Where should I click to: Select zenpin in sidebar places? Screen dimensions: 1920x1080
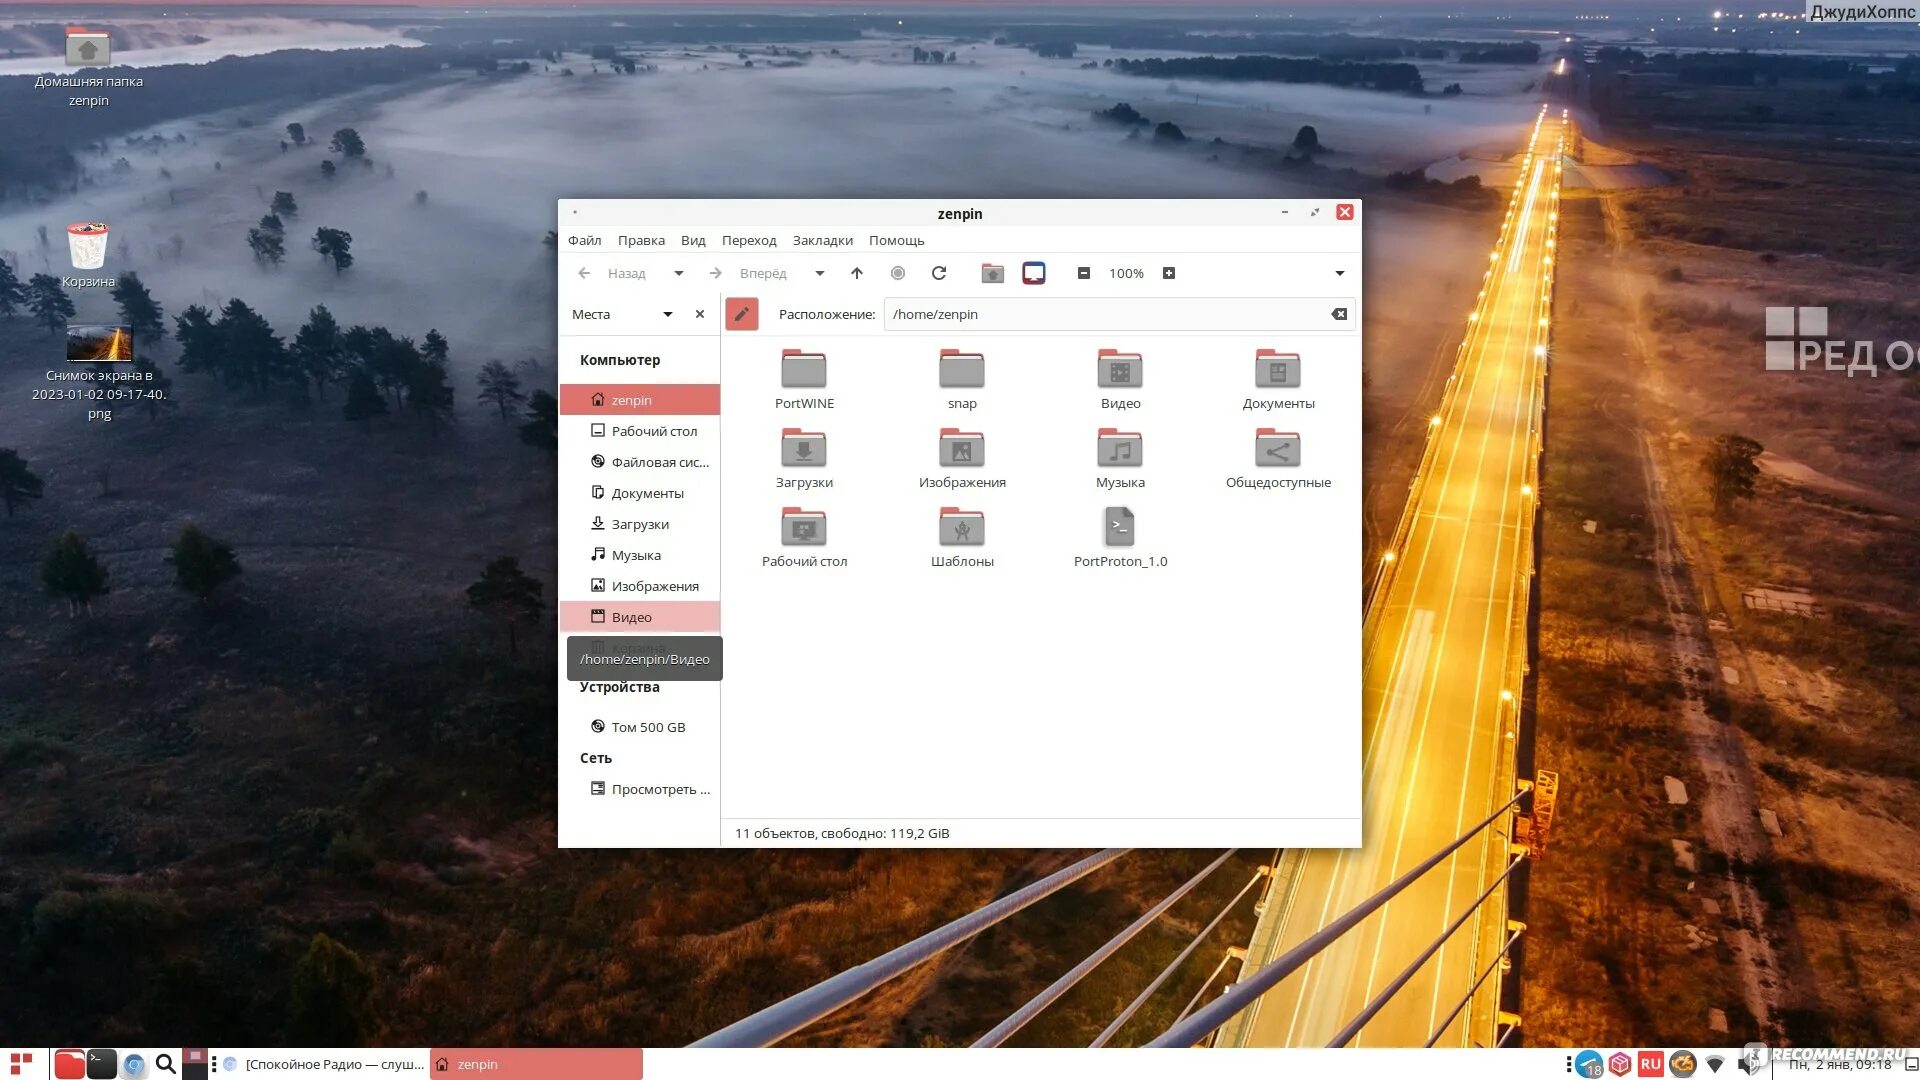tap(639, 400)
